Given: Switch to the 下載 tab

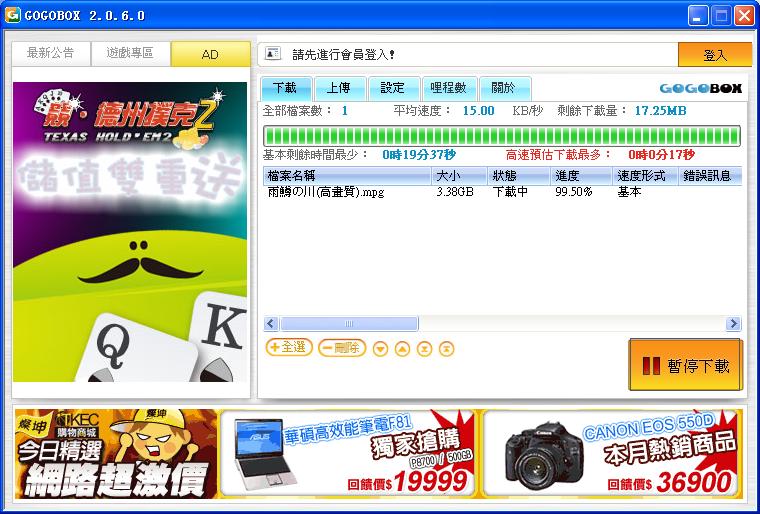Looking at the screenshot, I should (286, 89).
